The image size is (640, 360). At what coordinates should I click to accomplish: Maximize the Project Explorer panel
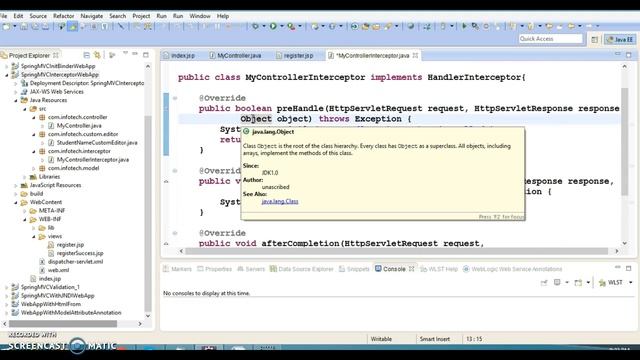[x=146, y=55]
